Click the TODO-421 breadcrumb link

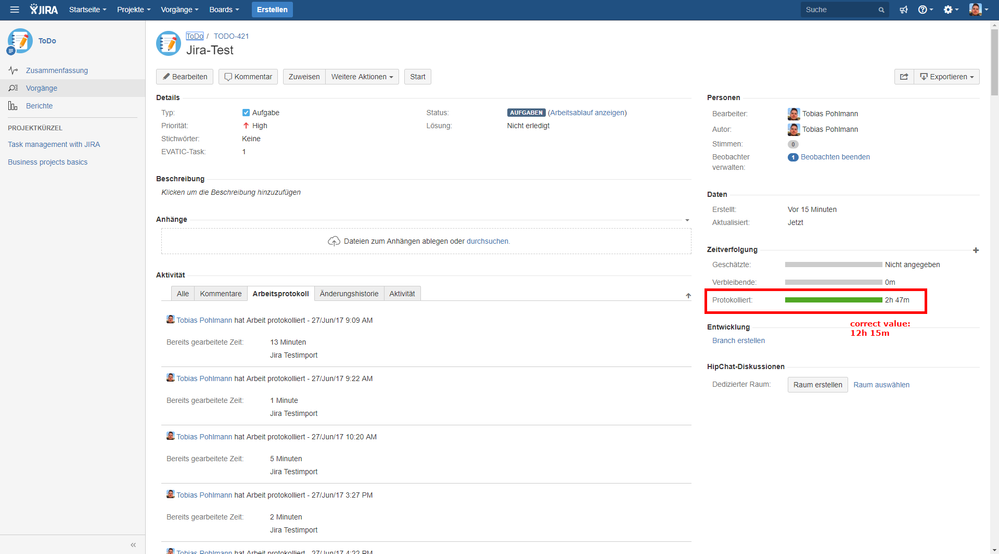click(x=231, y=36)
